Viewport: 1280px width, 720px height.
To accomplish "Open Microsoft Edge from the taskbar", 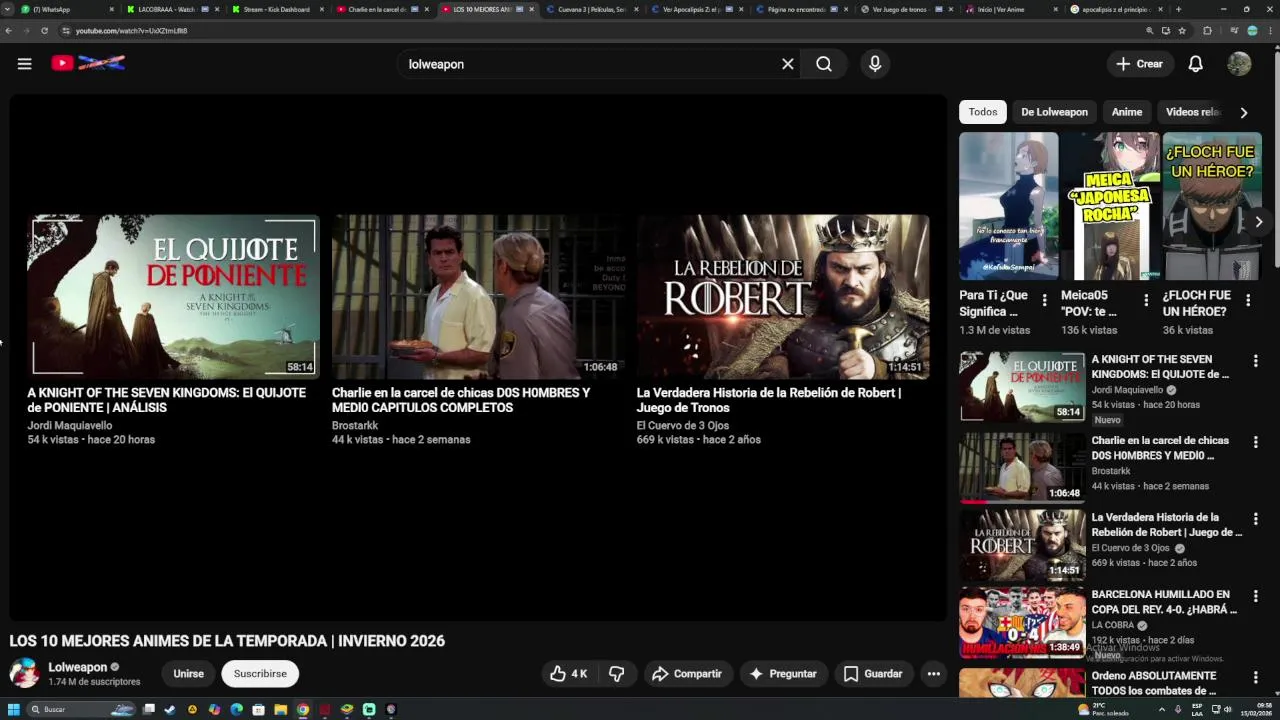I will tap(237, 709).
